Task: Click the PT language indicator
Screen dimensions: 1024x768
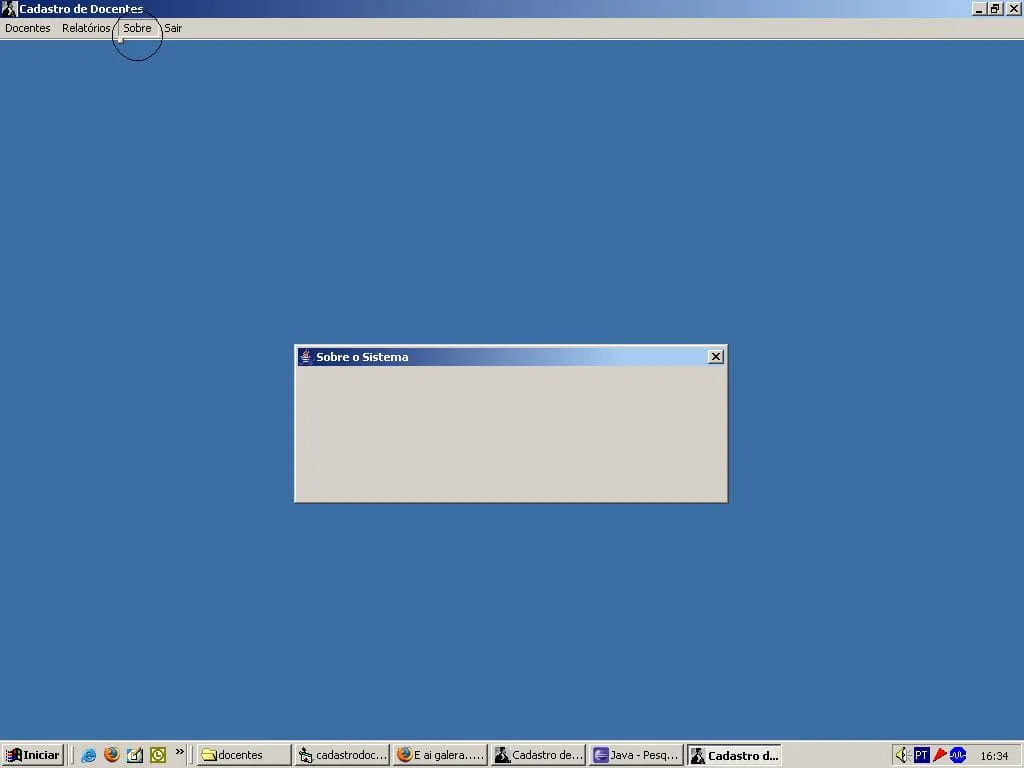Action: [921, 755]
